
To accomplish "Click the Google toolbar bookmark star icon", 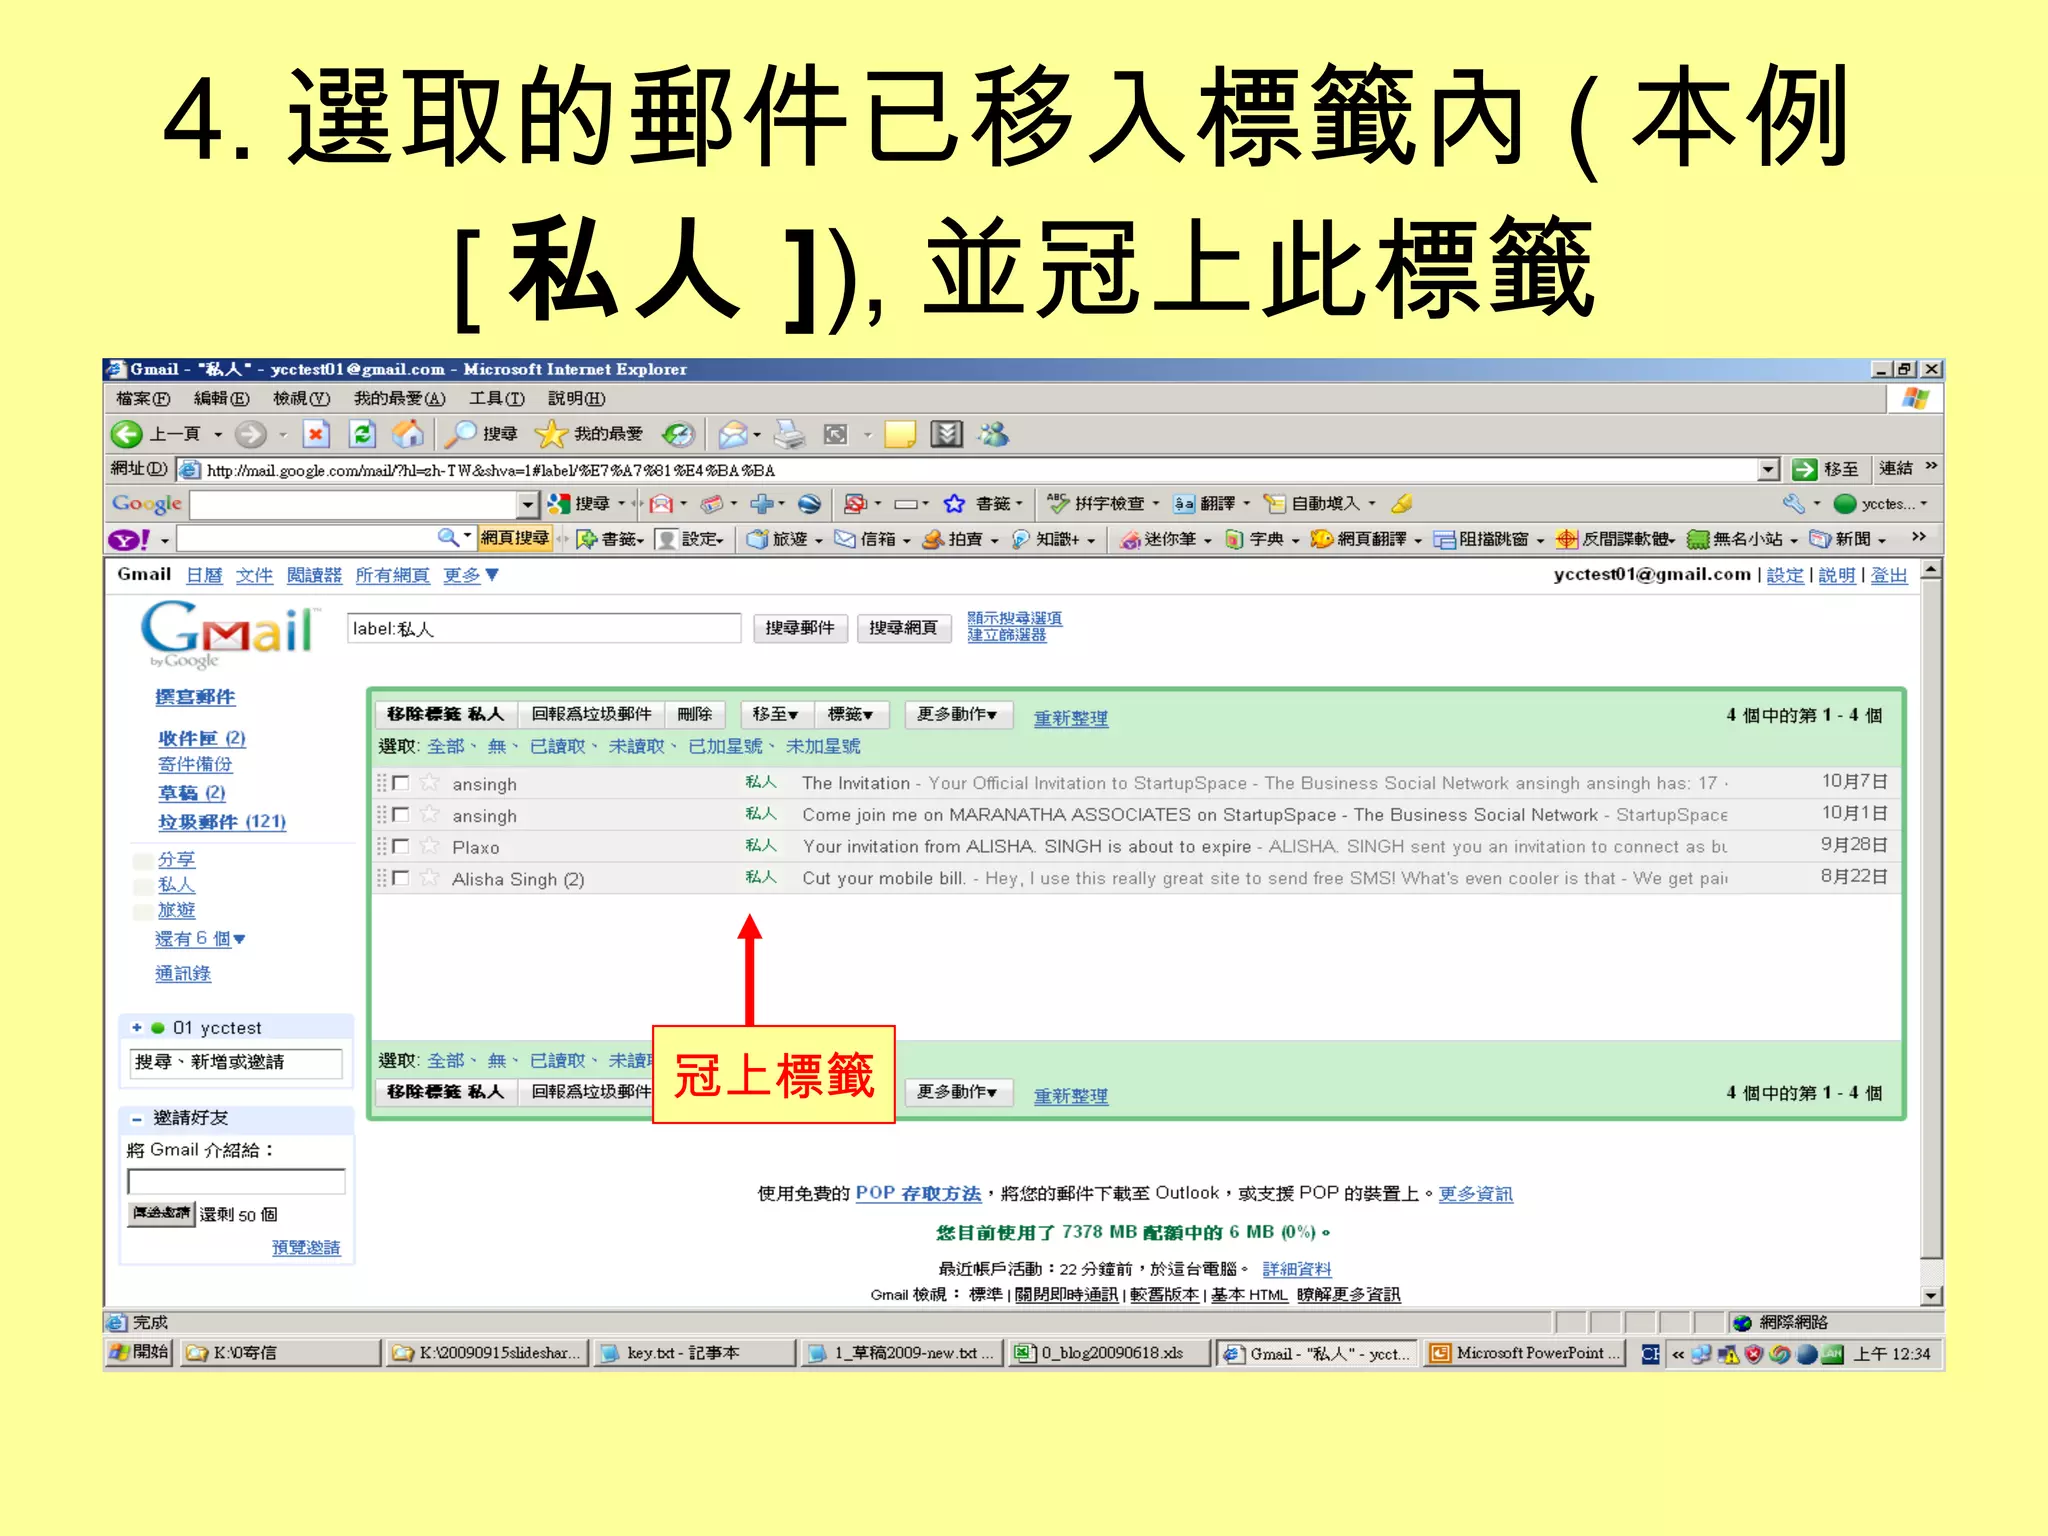I will point(954,503).
